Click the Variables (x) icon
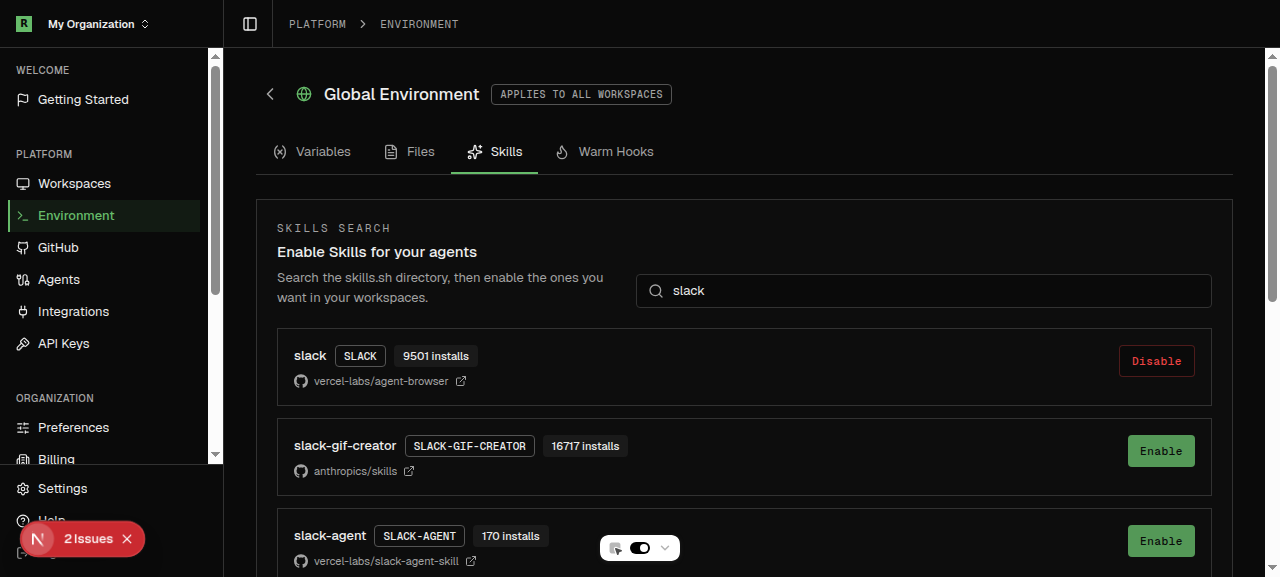The image size is (1280, 577). pos(280,152)
